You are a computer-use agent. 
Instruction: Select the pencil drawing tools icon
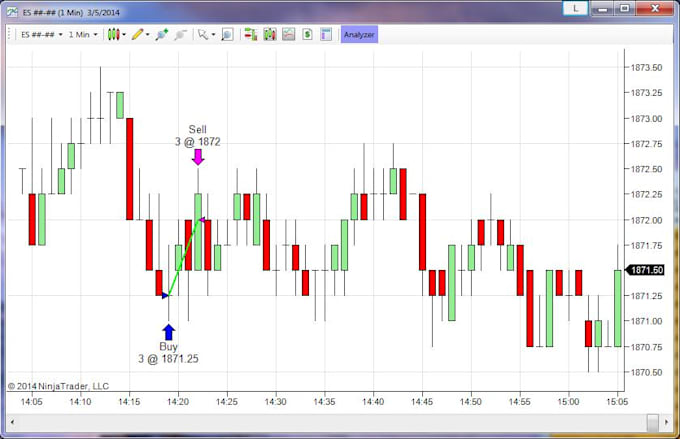point(137,35)
